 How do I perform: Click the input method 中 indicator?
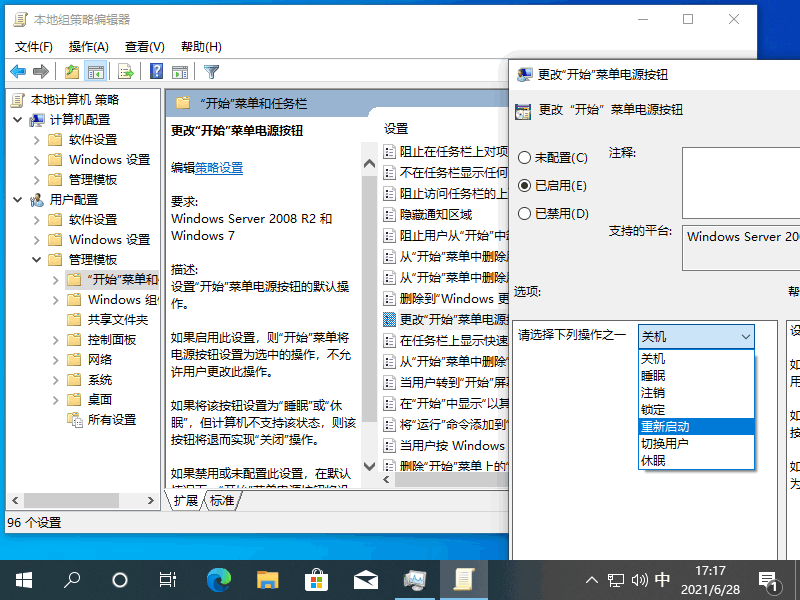662,580
